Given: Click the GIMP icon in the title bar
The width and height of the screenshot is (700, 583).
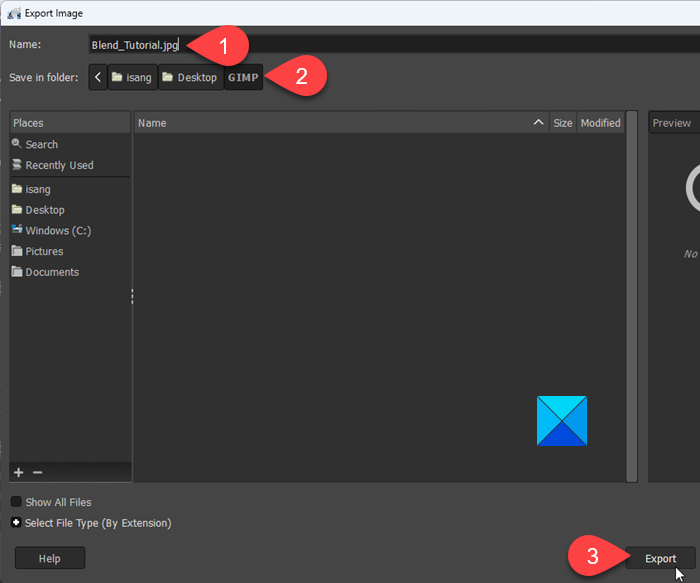Looking at the screenshot, I should 14,13.
